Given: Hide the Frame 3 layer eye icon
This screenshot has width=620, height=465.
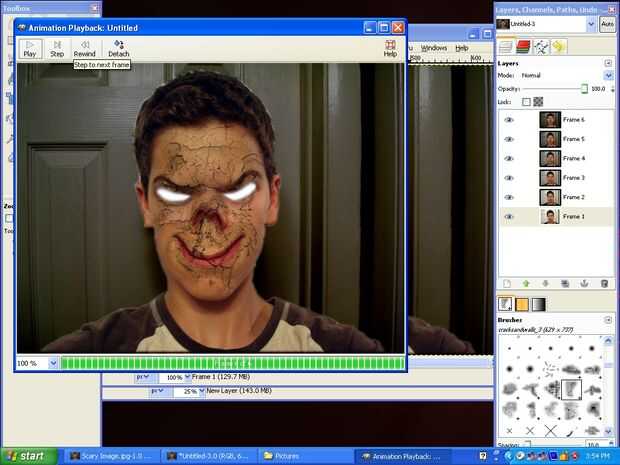Looking at the screenshot, I should (x=509, y=178).
